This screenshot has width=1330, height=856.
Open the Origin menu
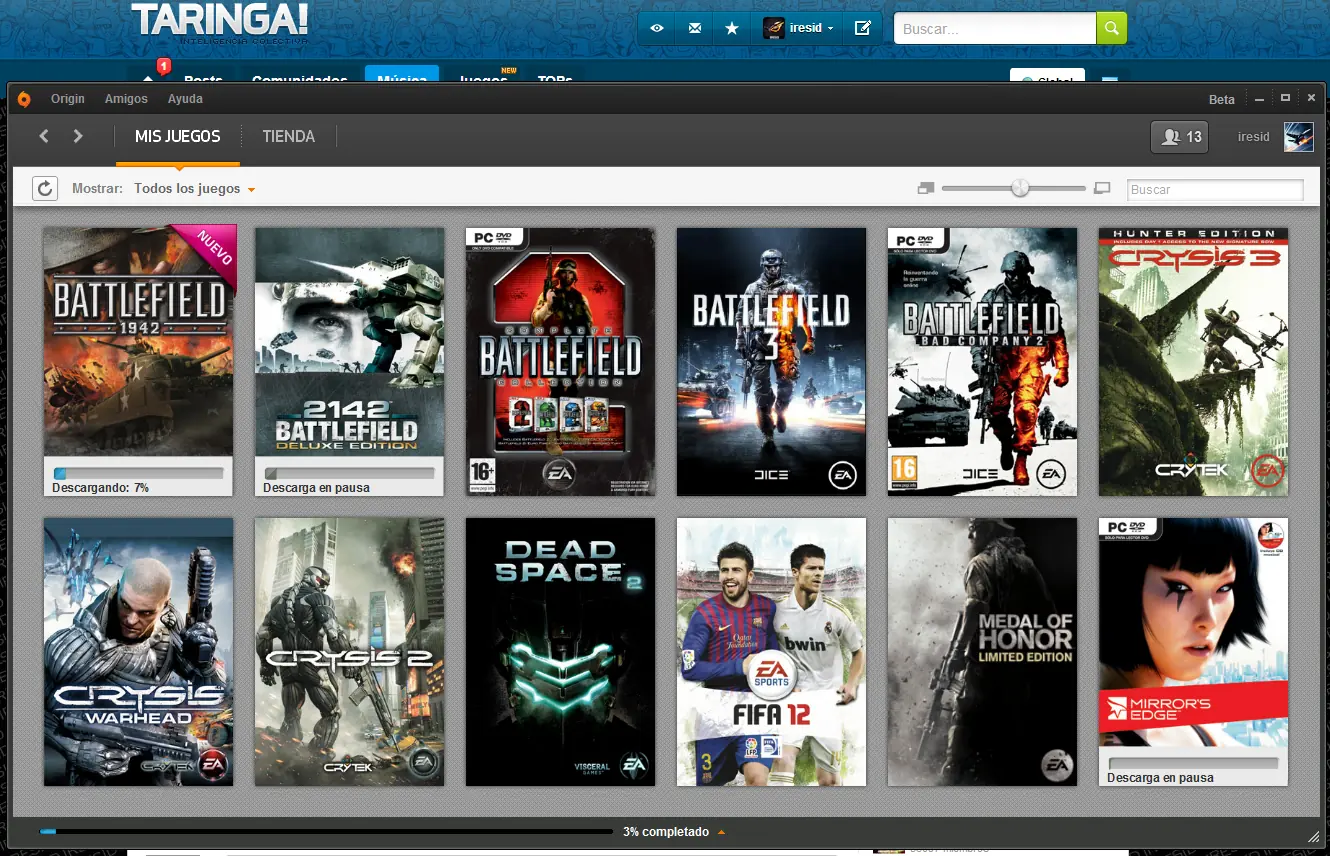68,99
